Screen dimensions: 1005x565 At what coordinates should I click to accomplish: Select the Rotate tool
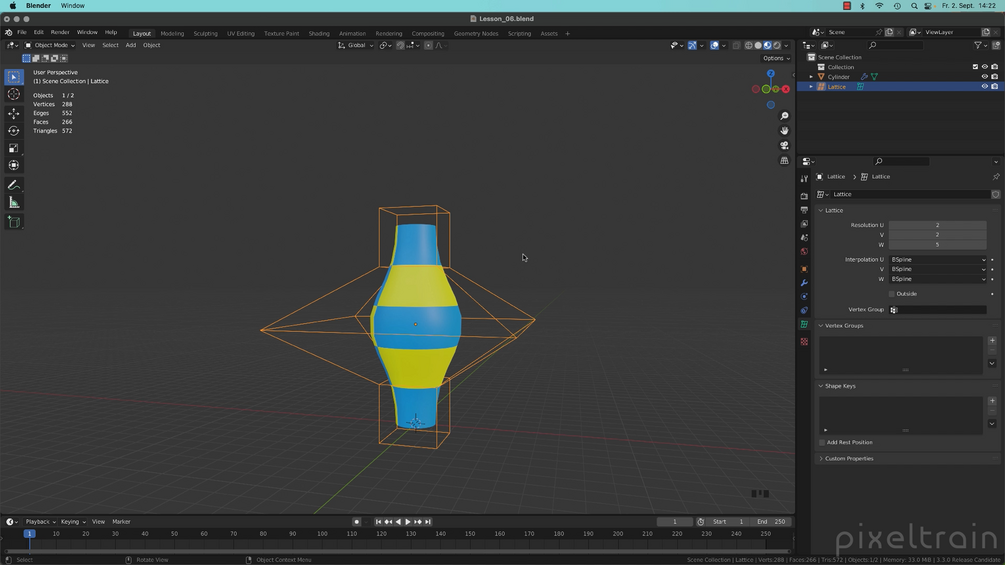click(x=13, y=131)
